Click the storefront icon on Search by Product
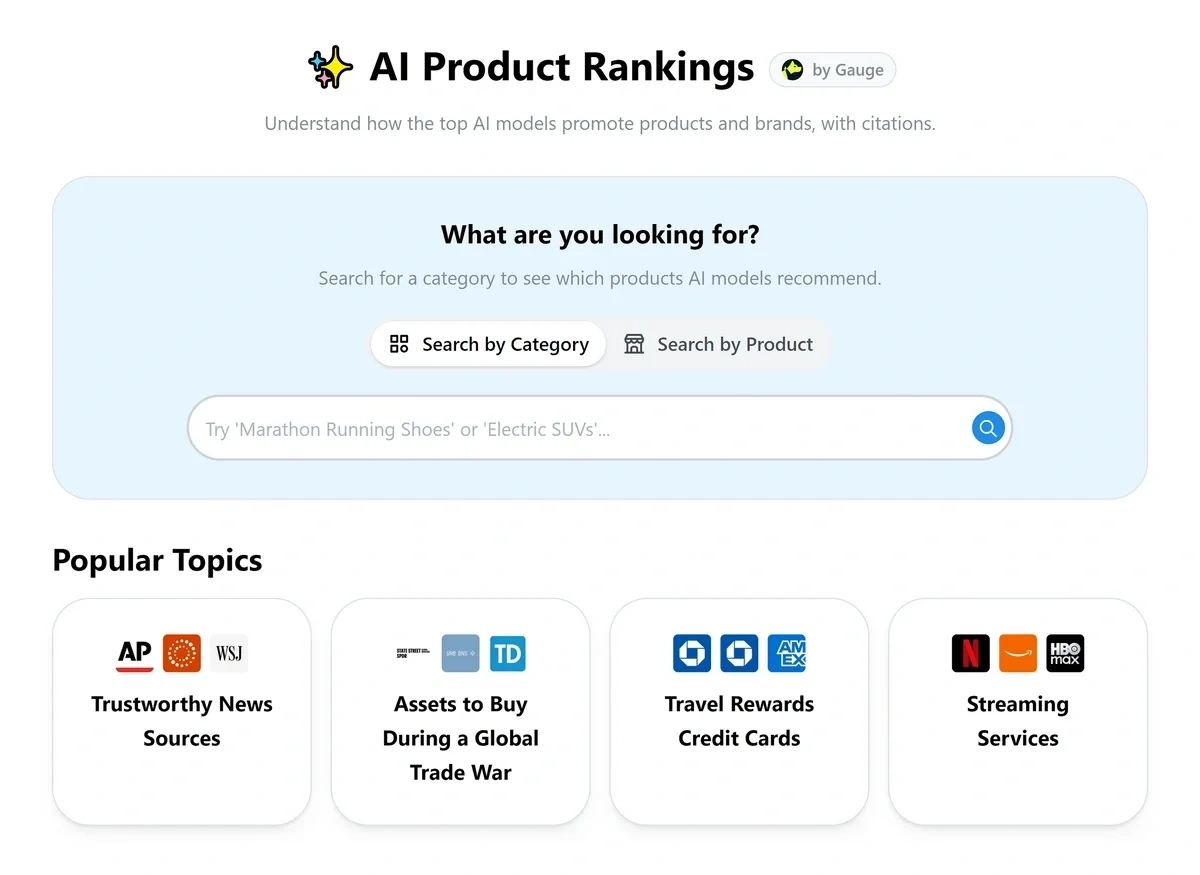This screenshot has width=1200, height=875. (634, 343)
